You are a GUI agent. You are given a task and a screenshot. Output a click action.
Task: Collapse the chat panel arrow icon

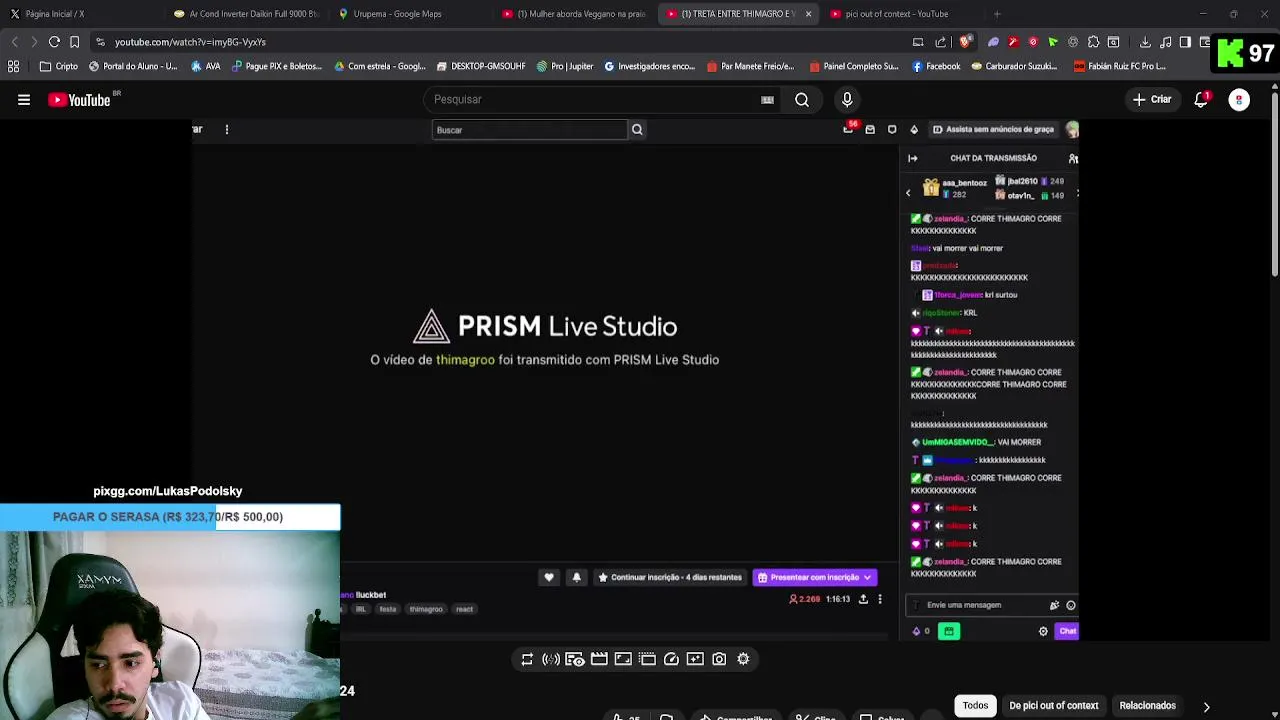point(912,158)
